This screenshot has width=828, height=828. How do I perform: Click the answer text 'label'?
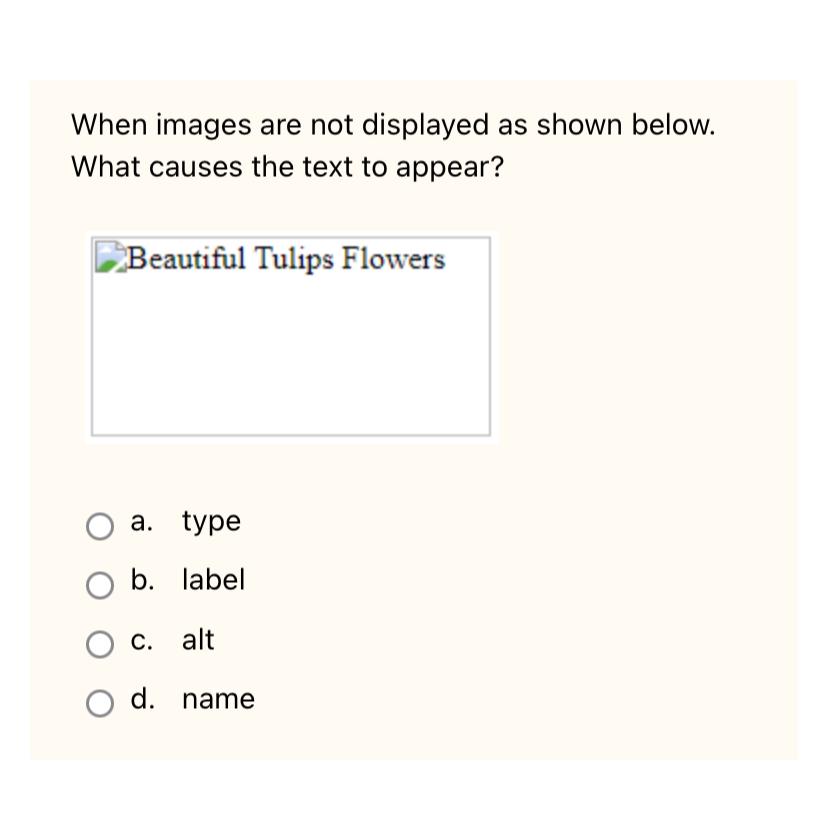(x=213, y=580)
